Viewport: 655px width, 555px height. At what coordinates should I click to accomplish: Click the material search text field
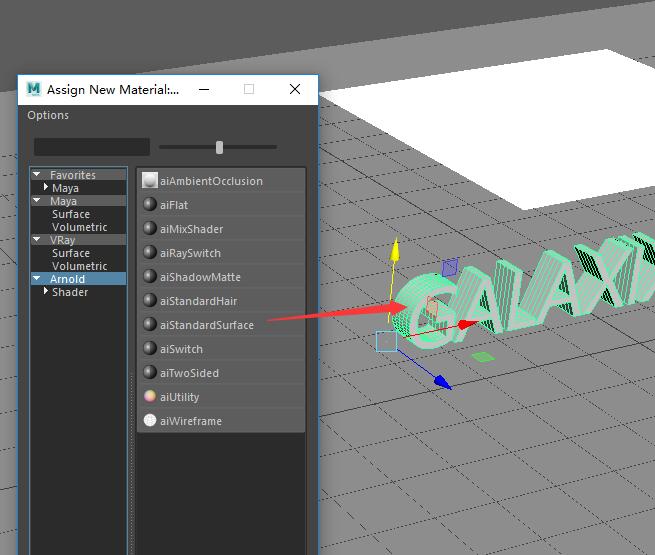click(x=92, y=147)
